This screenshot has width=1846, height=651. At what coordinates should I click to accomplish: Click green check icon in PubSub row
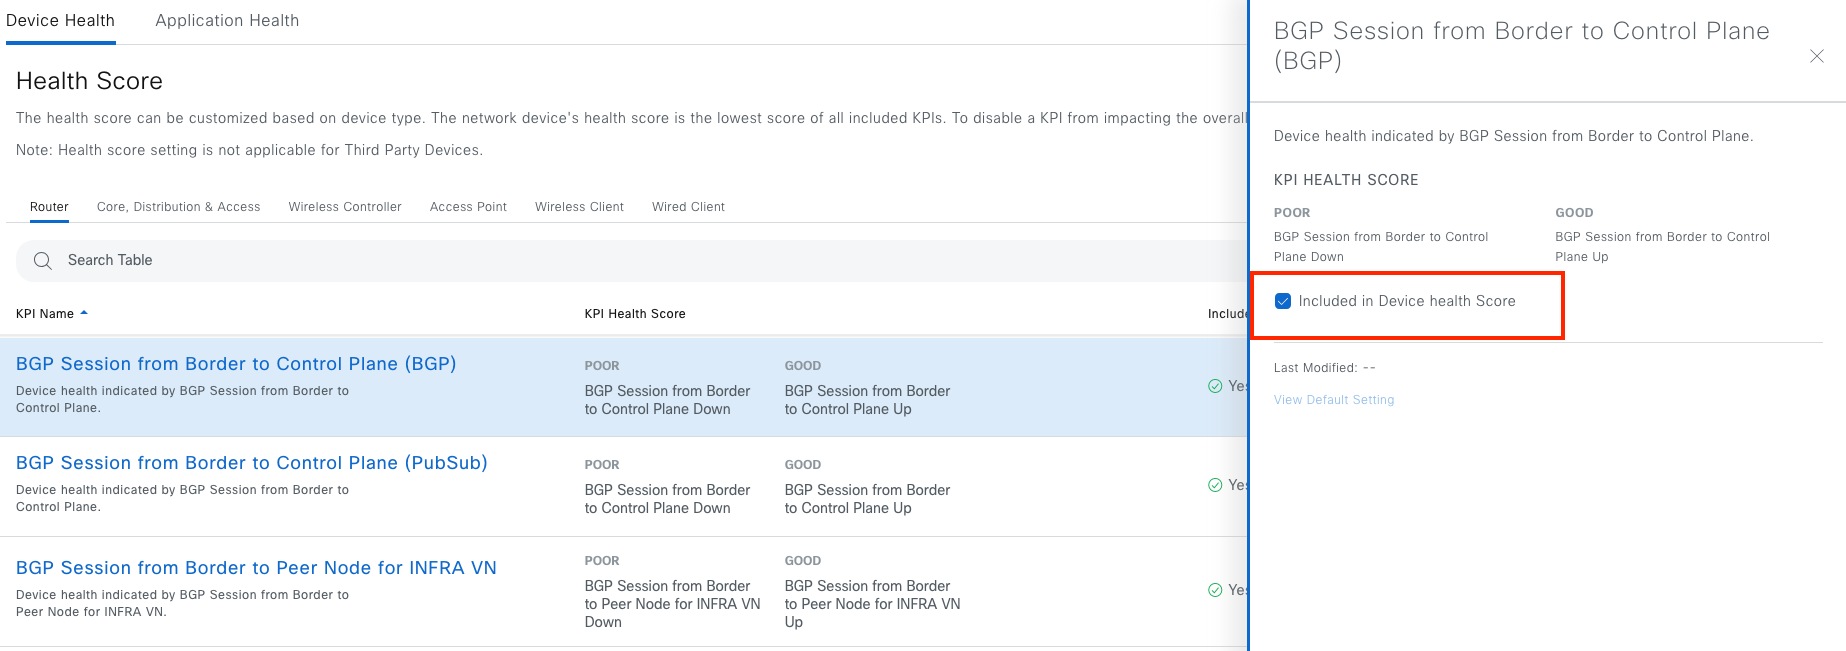[x=1215, y=485]
